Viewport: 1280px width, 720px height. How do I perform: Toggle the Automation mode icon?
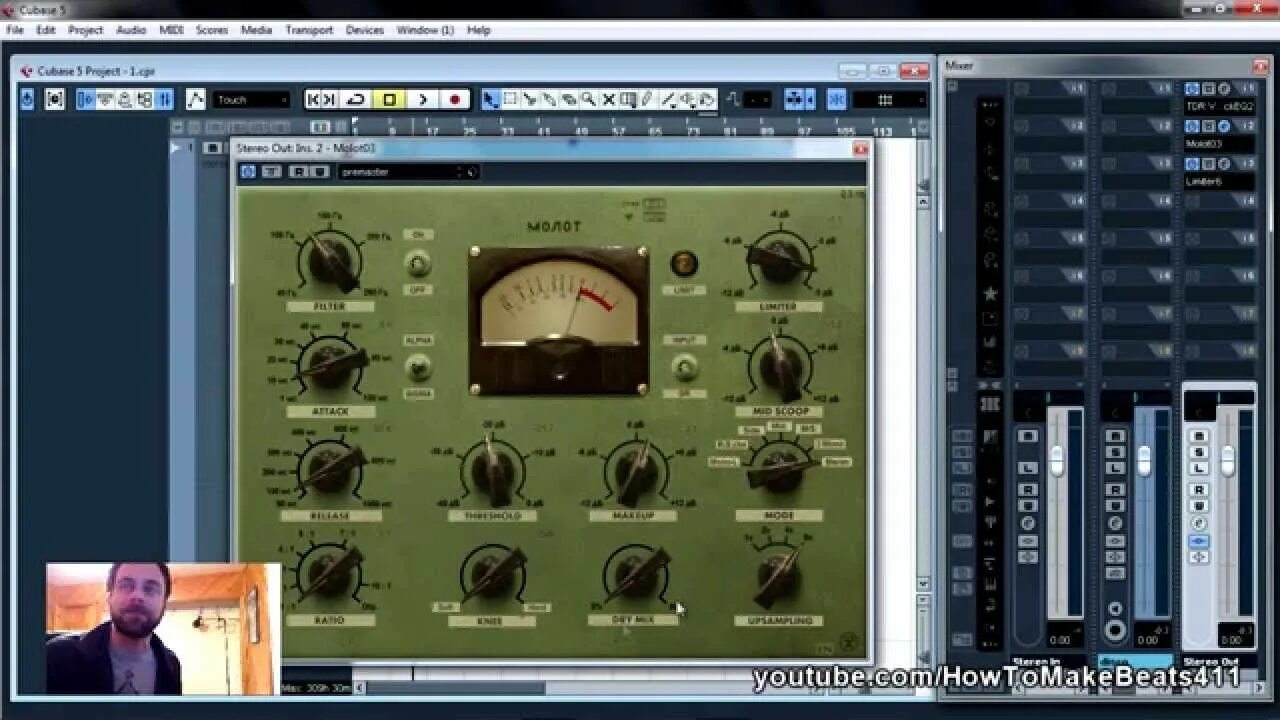tap(196, 99)
